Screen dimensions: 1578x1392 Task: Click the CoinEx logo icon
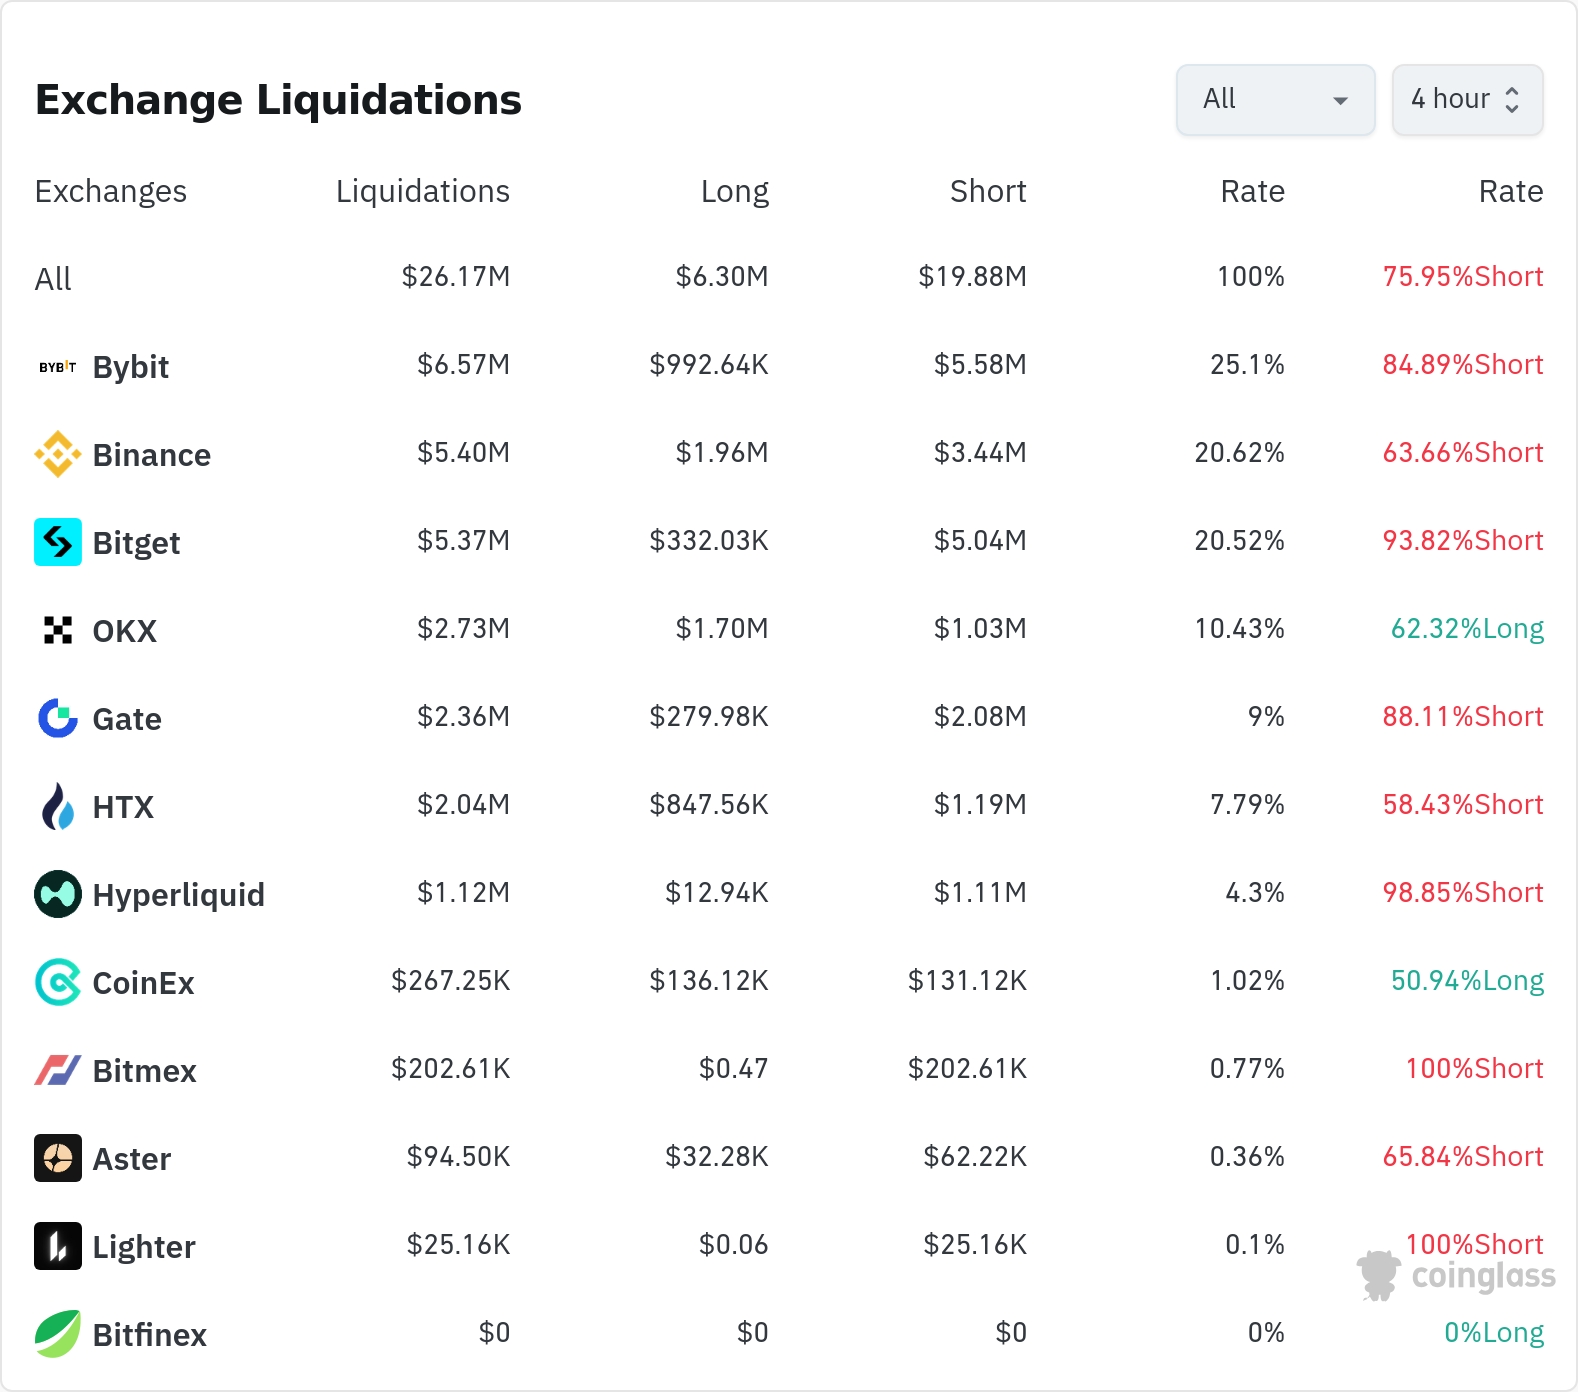coord(58,982)
